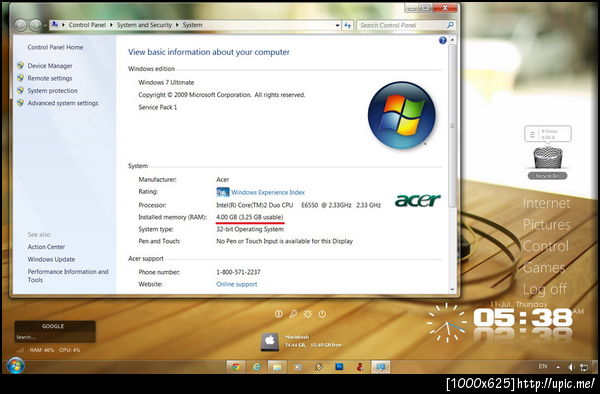Click the red figure taskbar icon
Image resolution: width=600 pixels, height=394 pixels.
360,367
